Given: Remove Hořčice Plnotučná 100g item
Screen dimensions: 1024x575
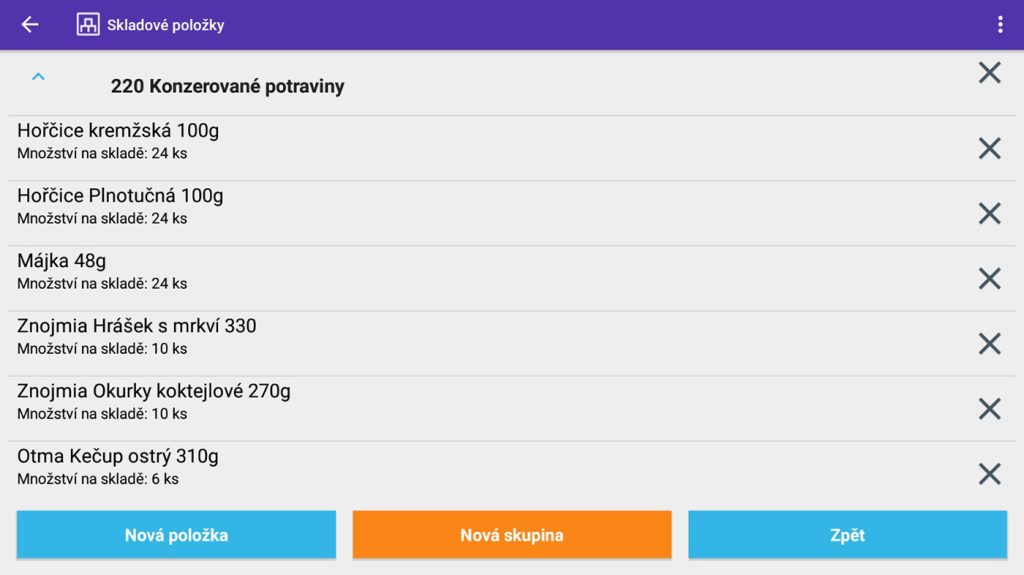Looking at the screenshot, I should click(989, 213).
